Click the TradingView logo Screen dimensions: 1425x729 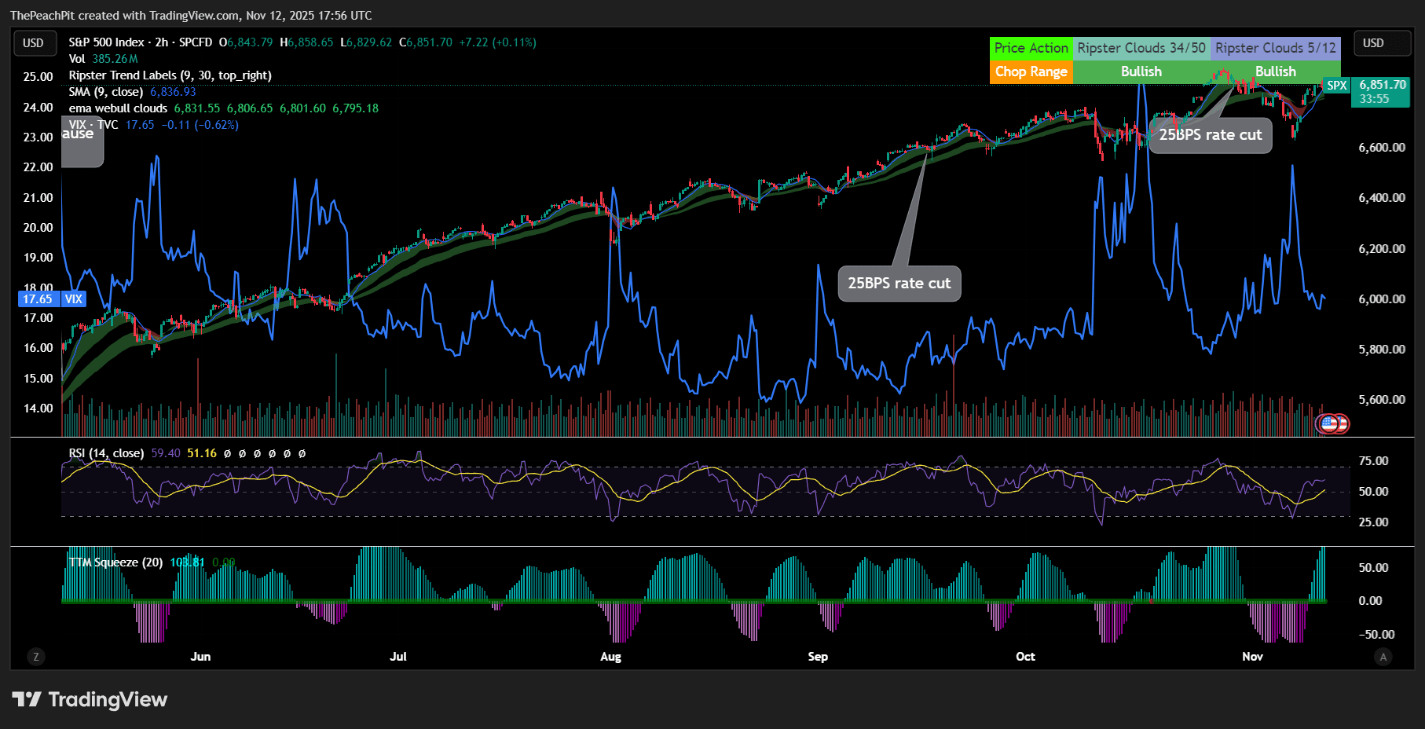click(x=90, y=699)
